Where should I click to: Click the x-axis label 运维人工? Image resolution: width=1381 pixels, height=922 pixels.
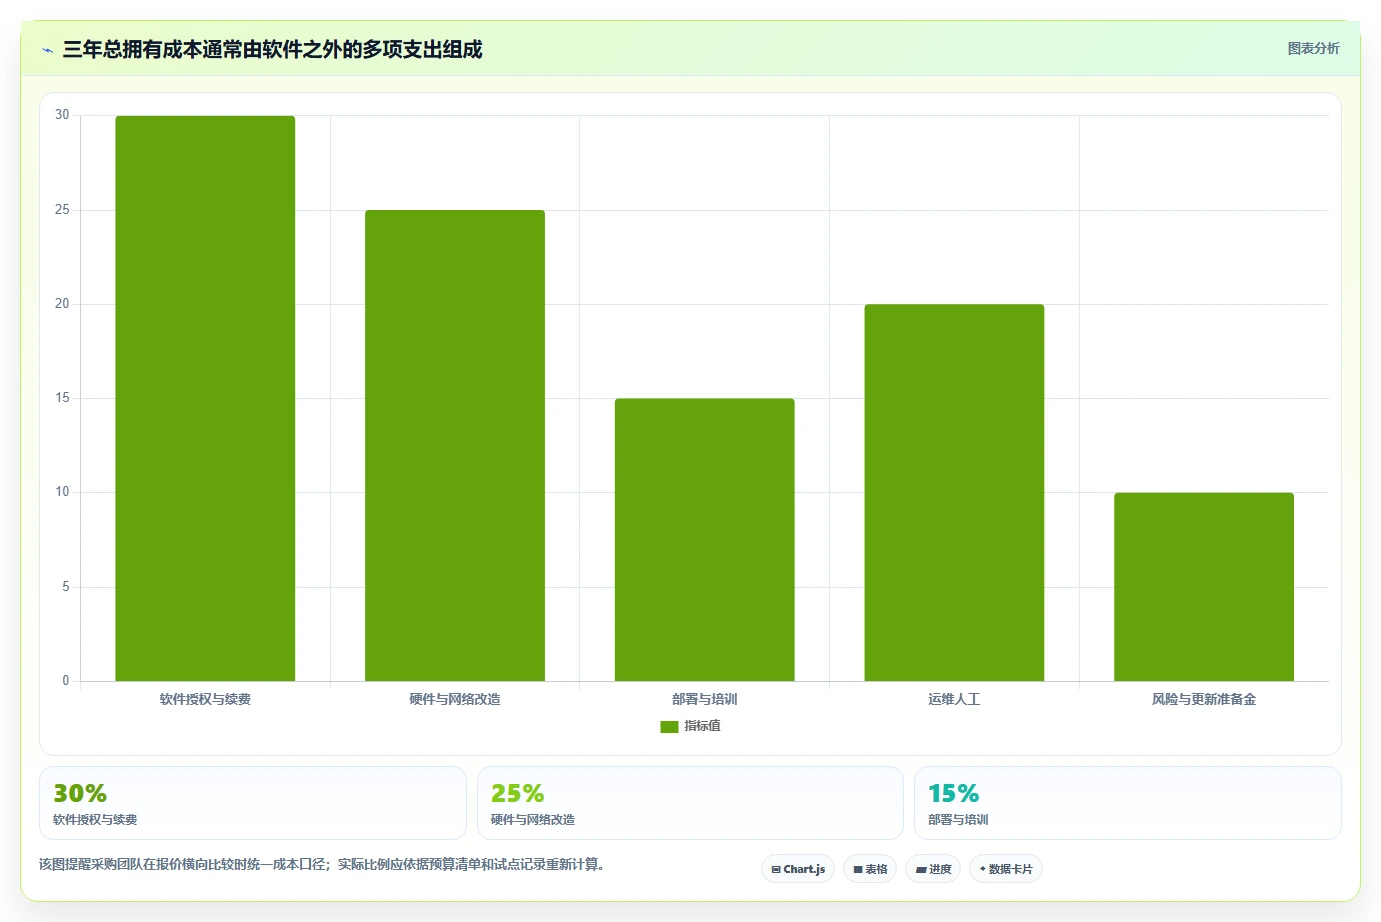(x=954, y=699)
